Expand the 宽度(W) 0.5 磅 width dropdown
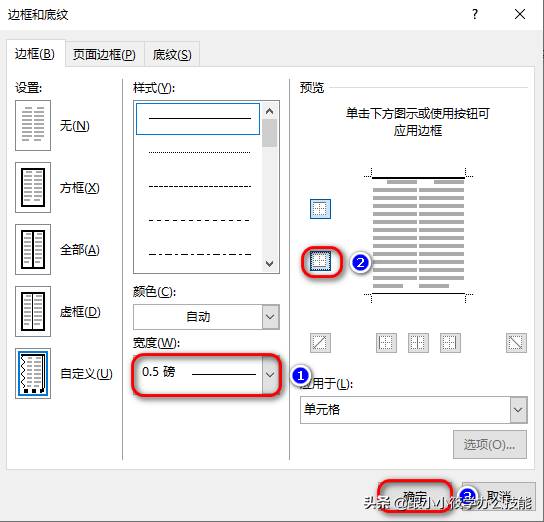The height and width of the screenshot is (522, 544). pyautogui.click(x=206, y=374)
